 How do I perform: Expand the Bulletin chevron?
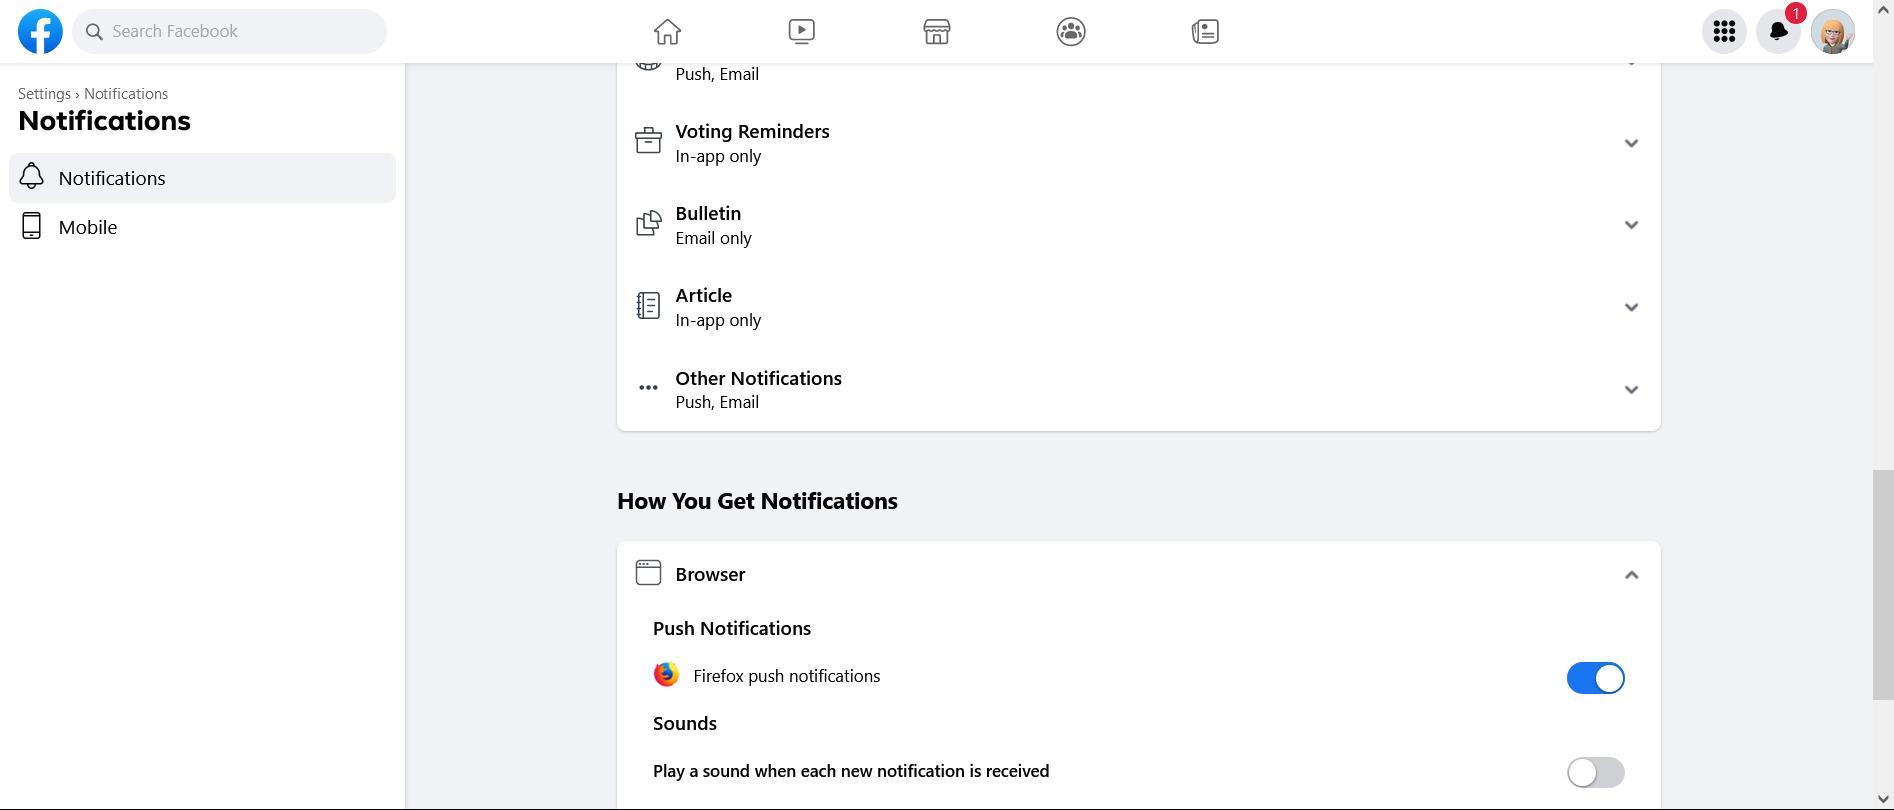(1631, 225)
